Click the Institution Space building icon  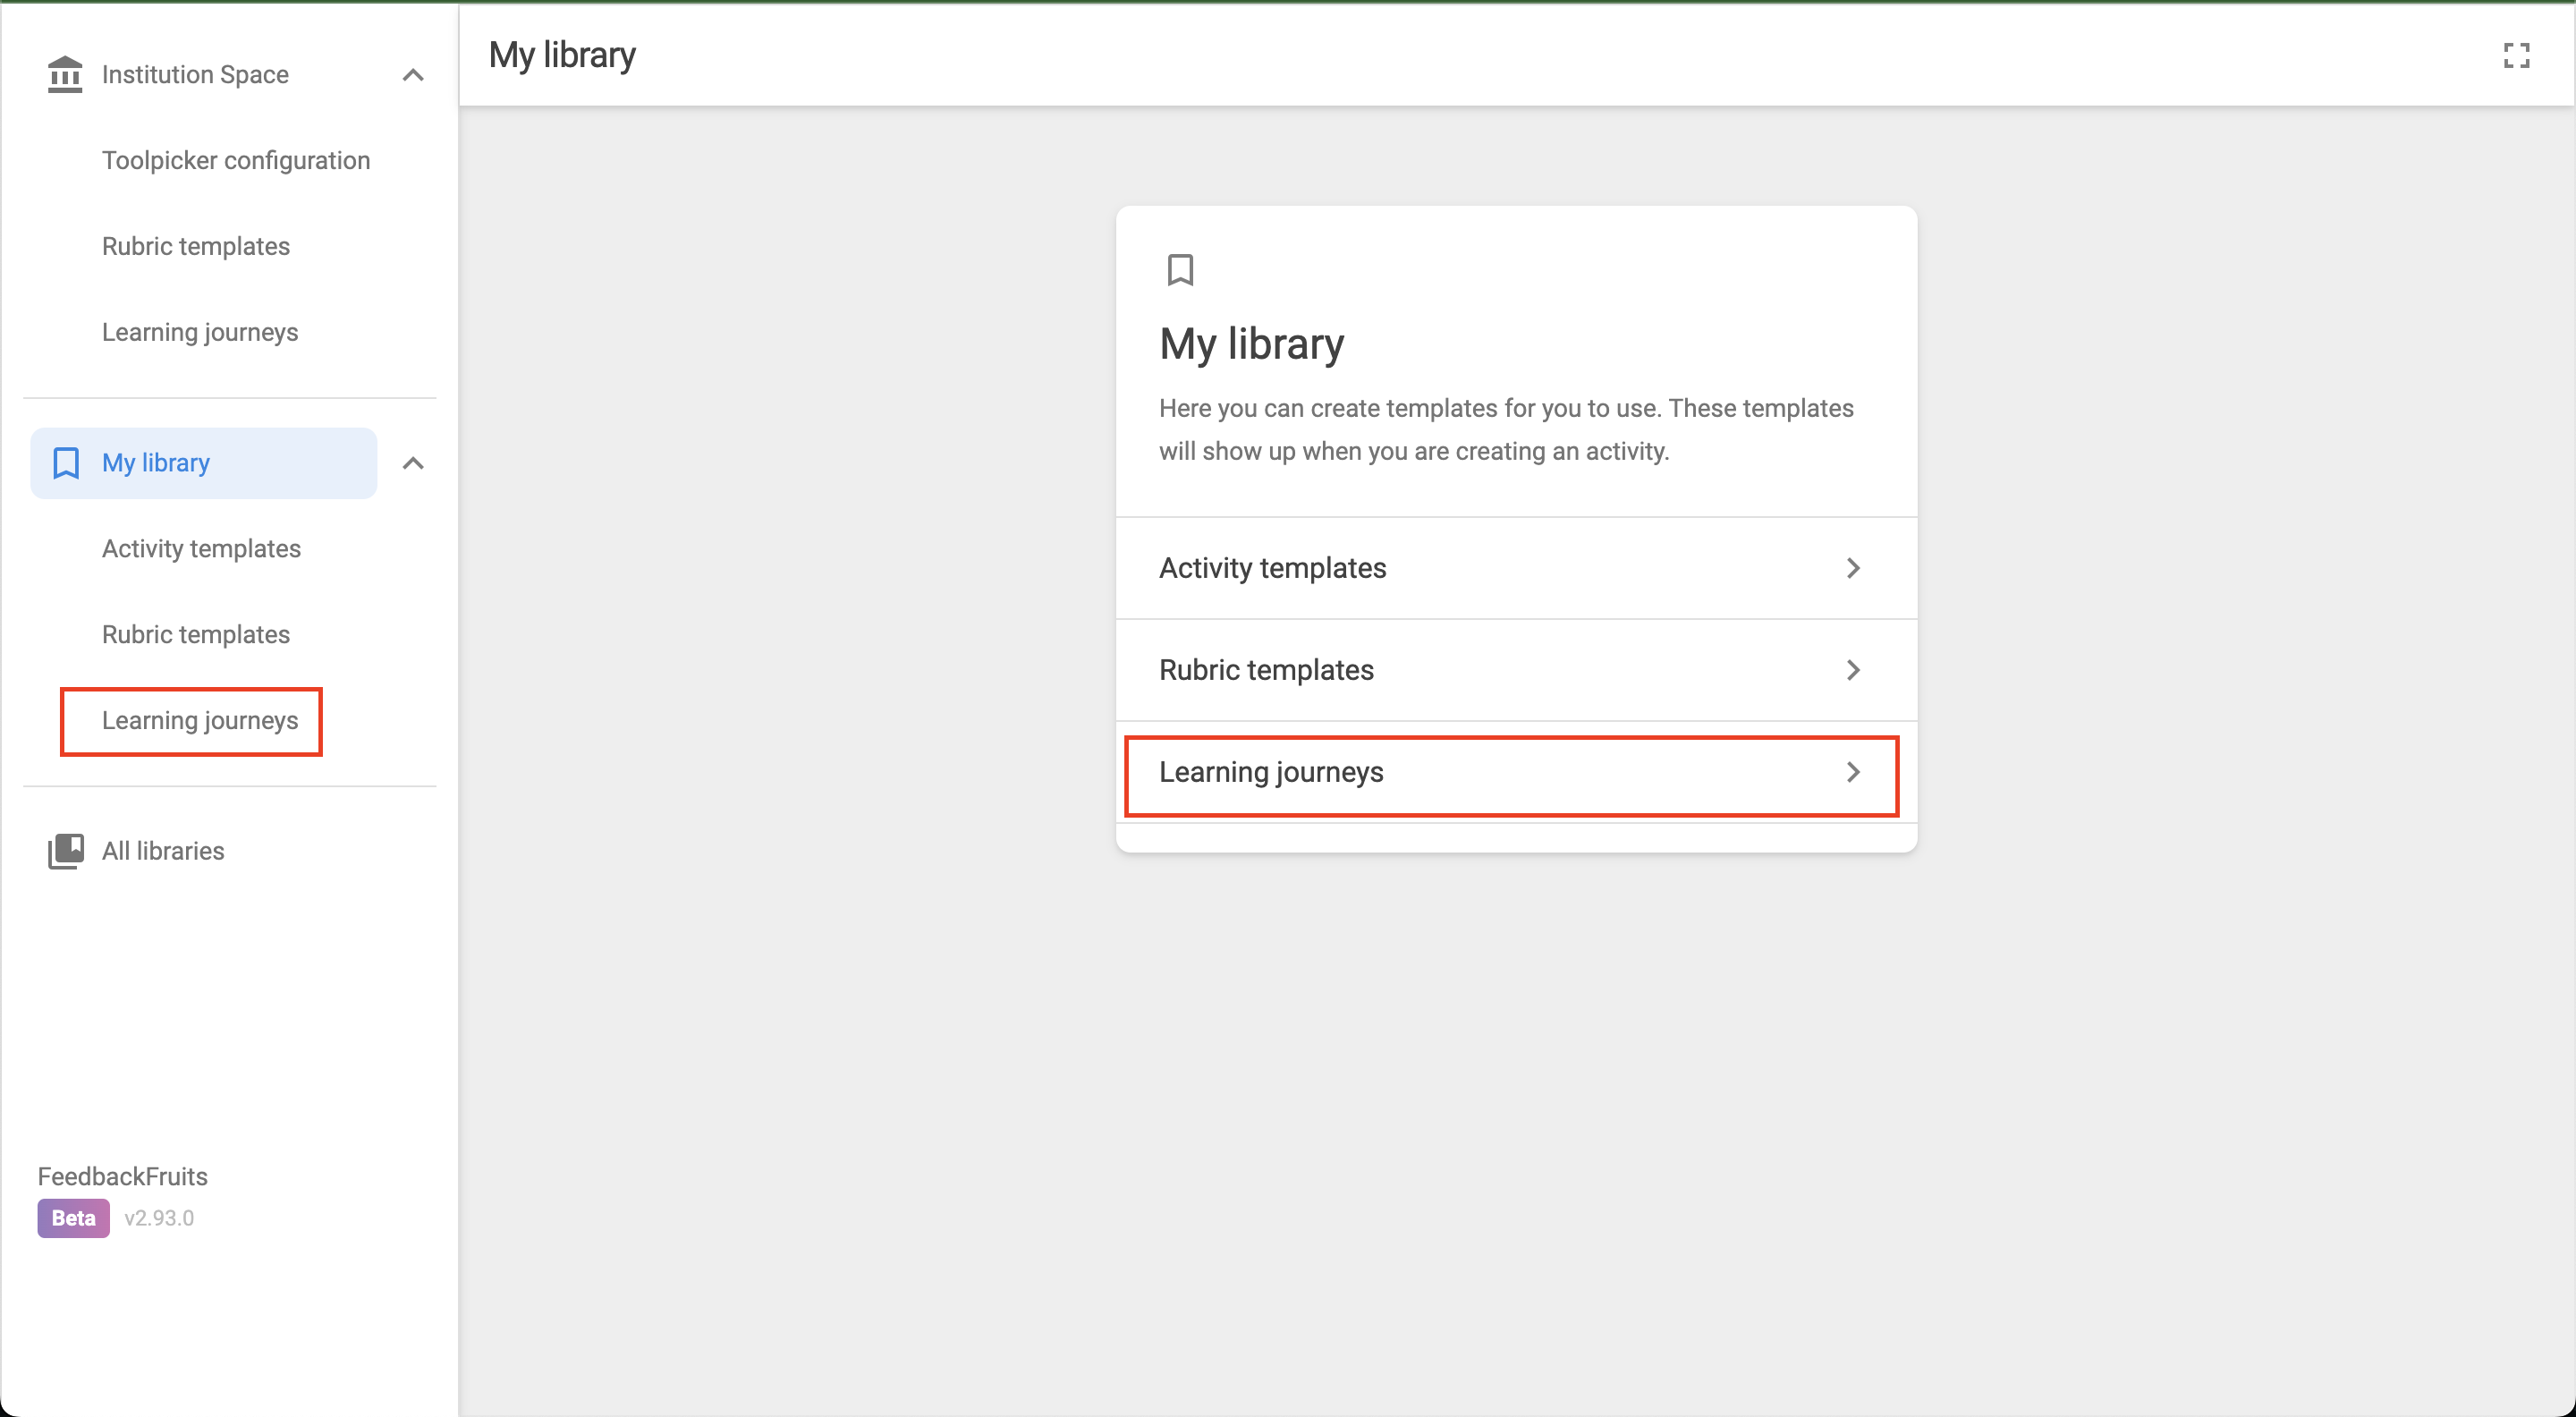coord(65,75)
